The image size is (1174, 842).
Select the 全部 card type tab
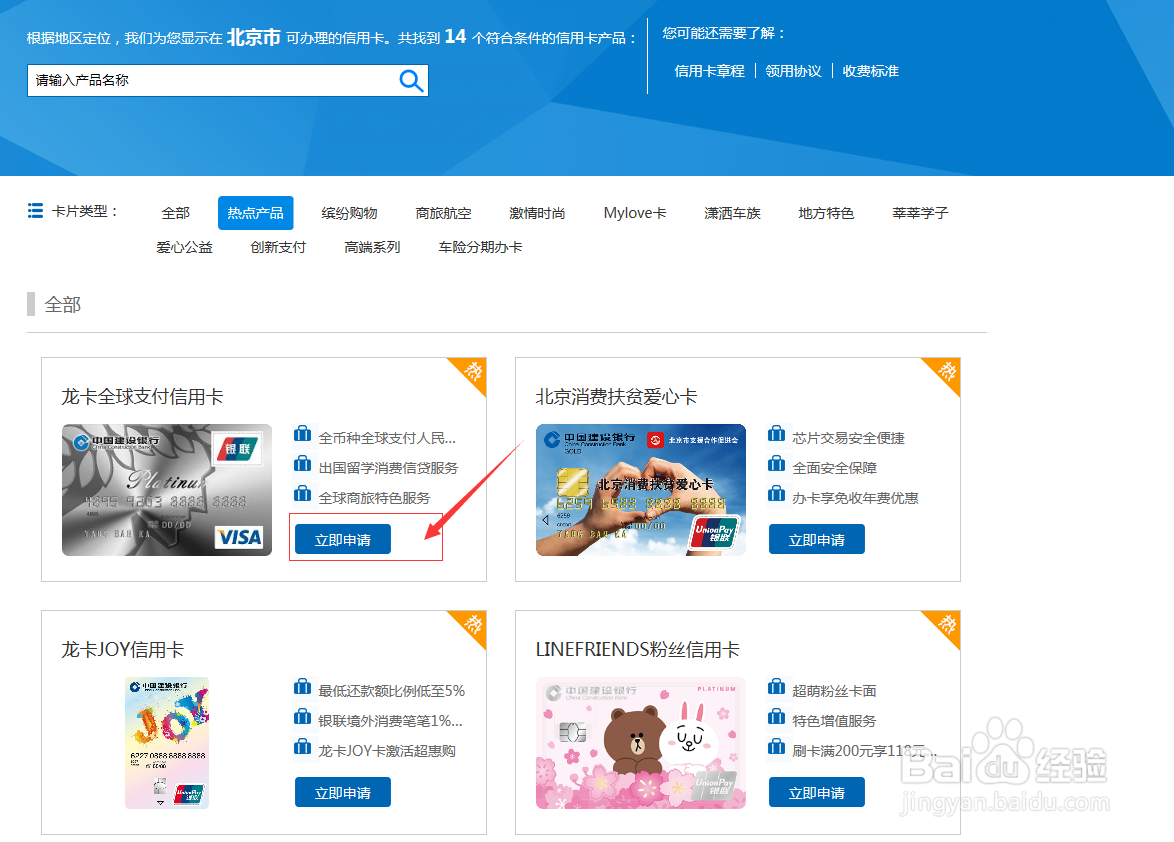pyautogui.click(x=176, y=213)
